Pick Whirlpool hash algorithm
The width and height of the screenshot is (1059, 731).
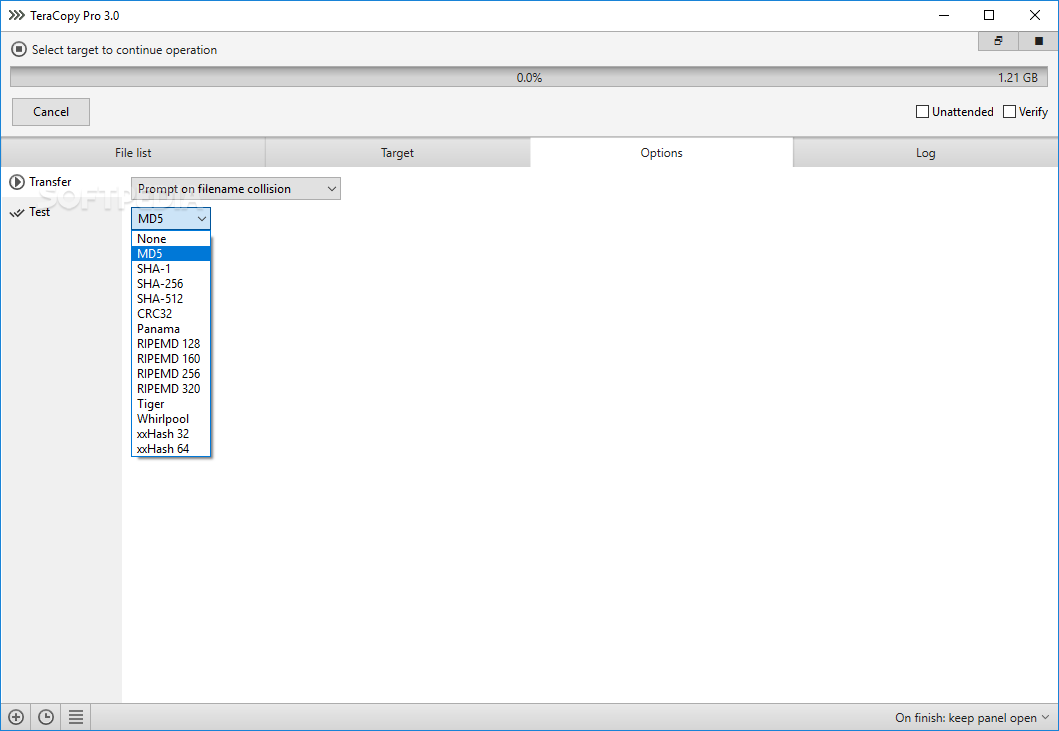pyautogui.click(x=171, y=419)
